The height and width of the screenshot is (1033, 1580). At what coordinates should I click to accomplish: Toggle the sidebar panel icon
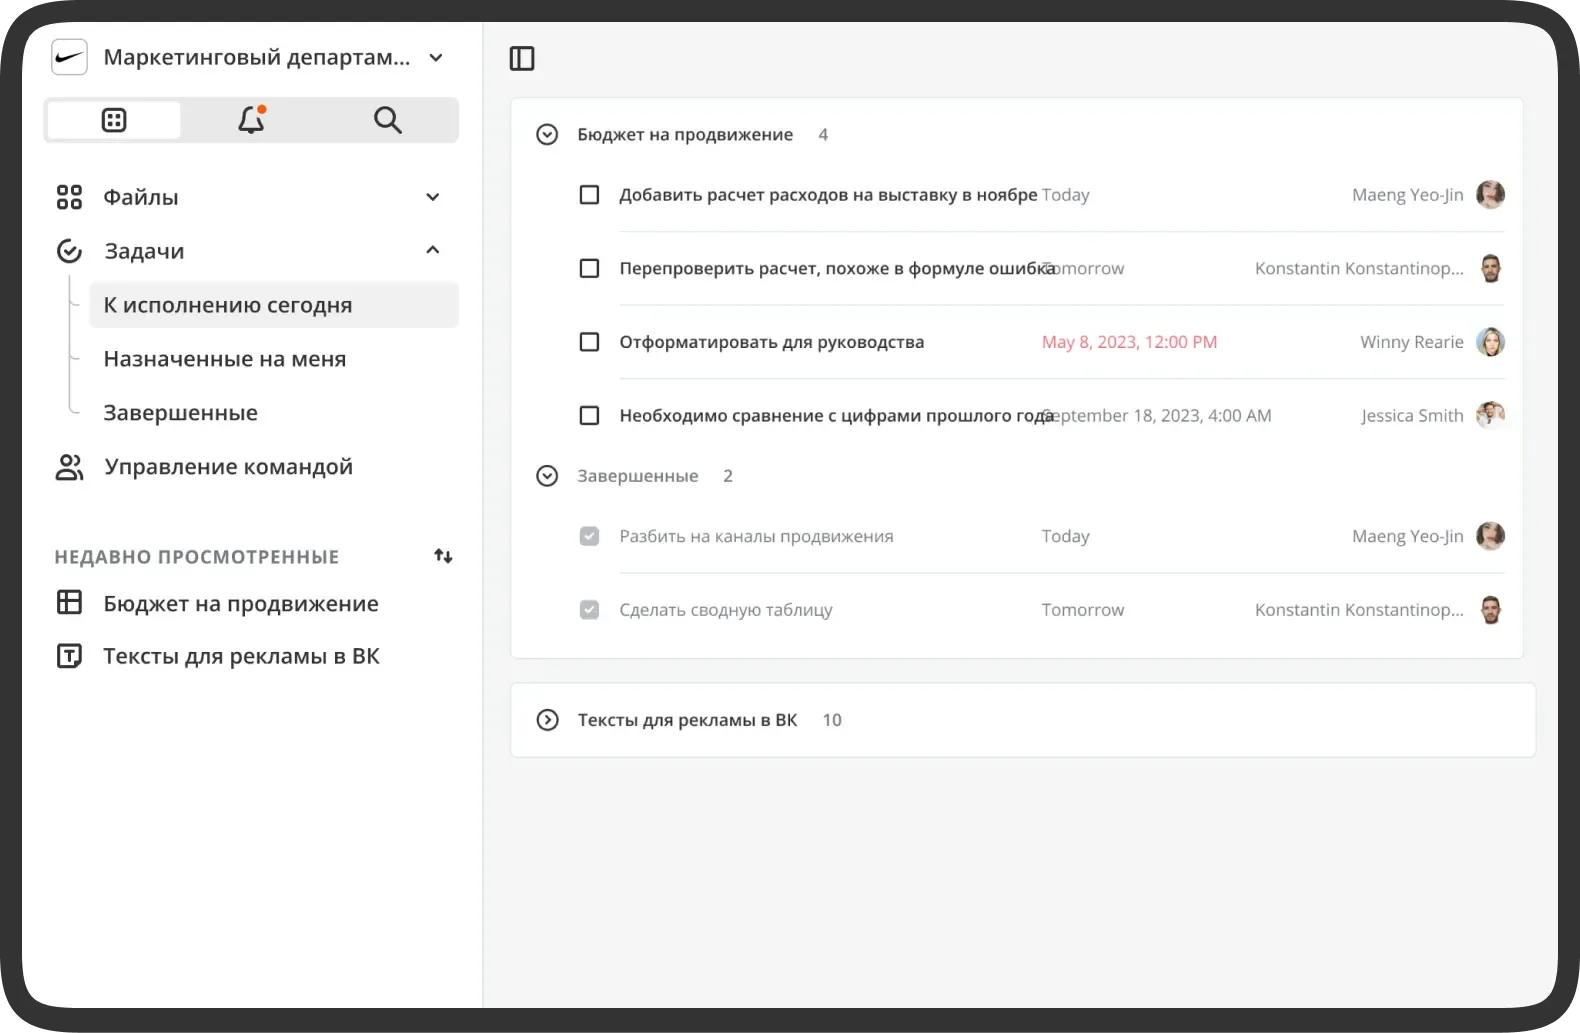tap(522, 59)
